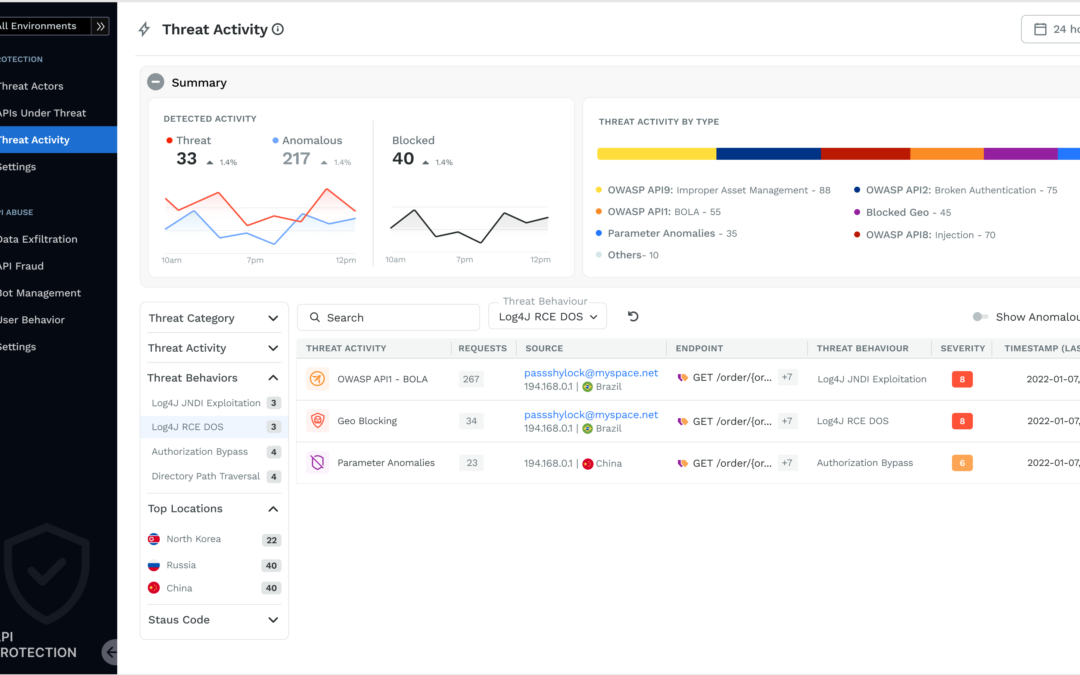Image resolution: width=1080 pixels, height=675 pixels.
Task: Click the reset filter icon beside dropdown
Action: [633, 317]
